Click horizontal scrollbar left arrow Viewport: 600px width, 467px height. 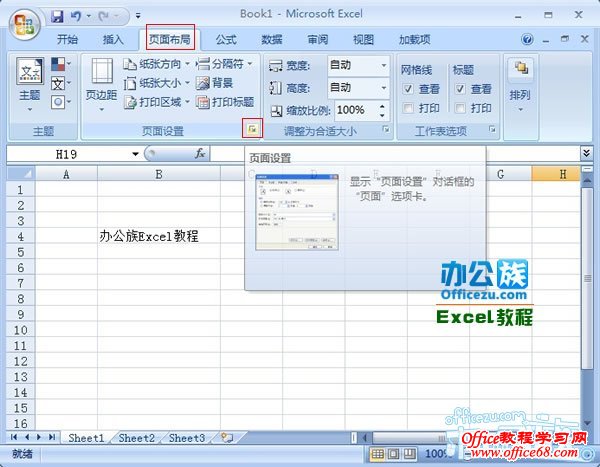[365, 437]
